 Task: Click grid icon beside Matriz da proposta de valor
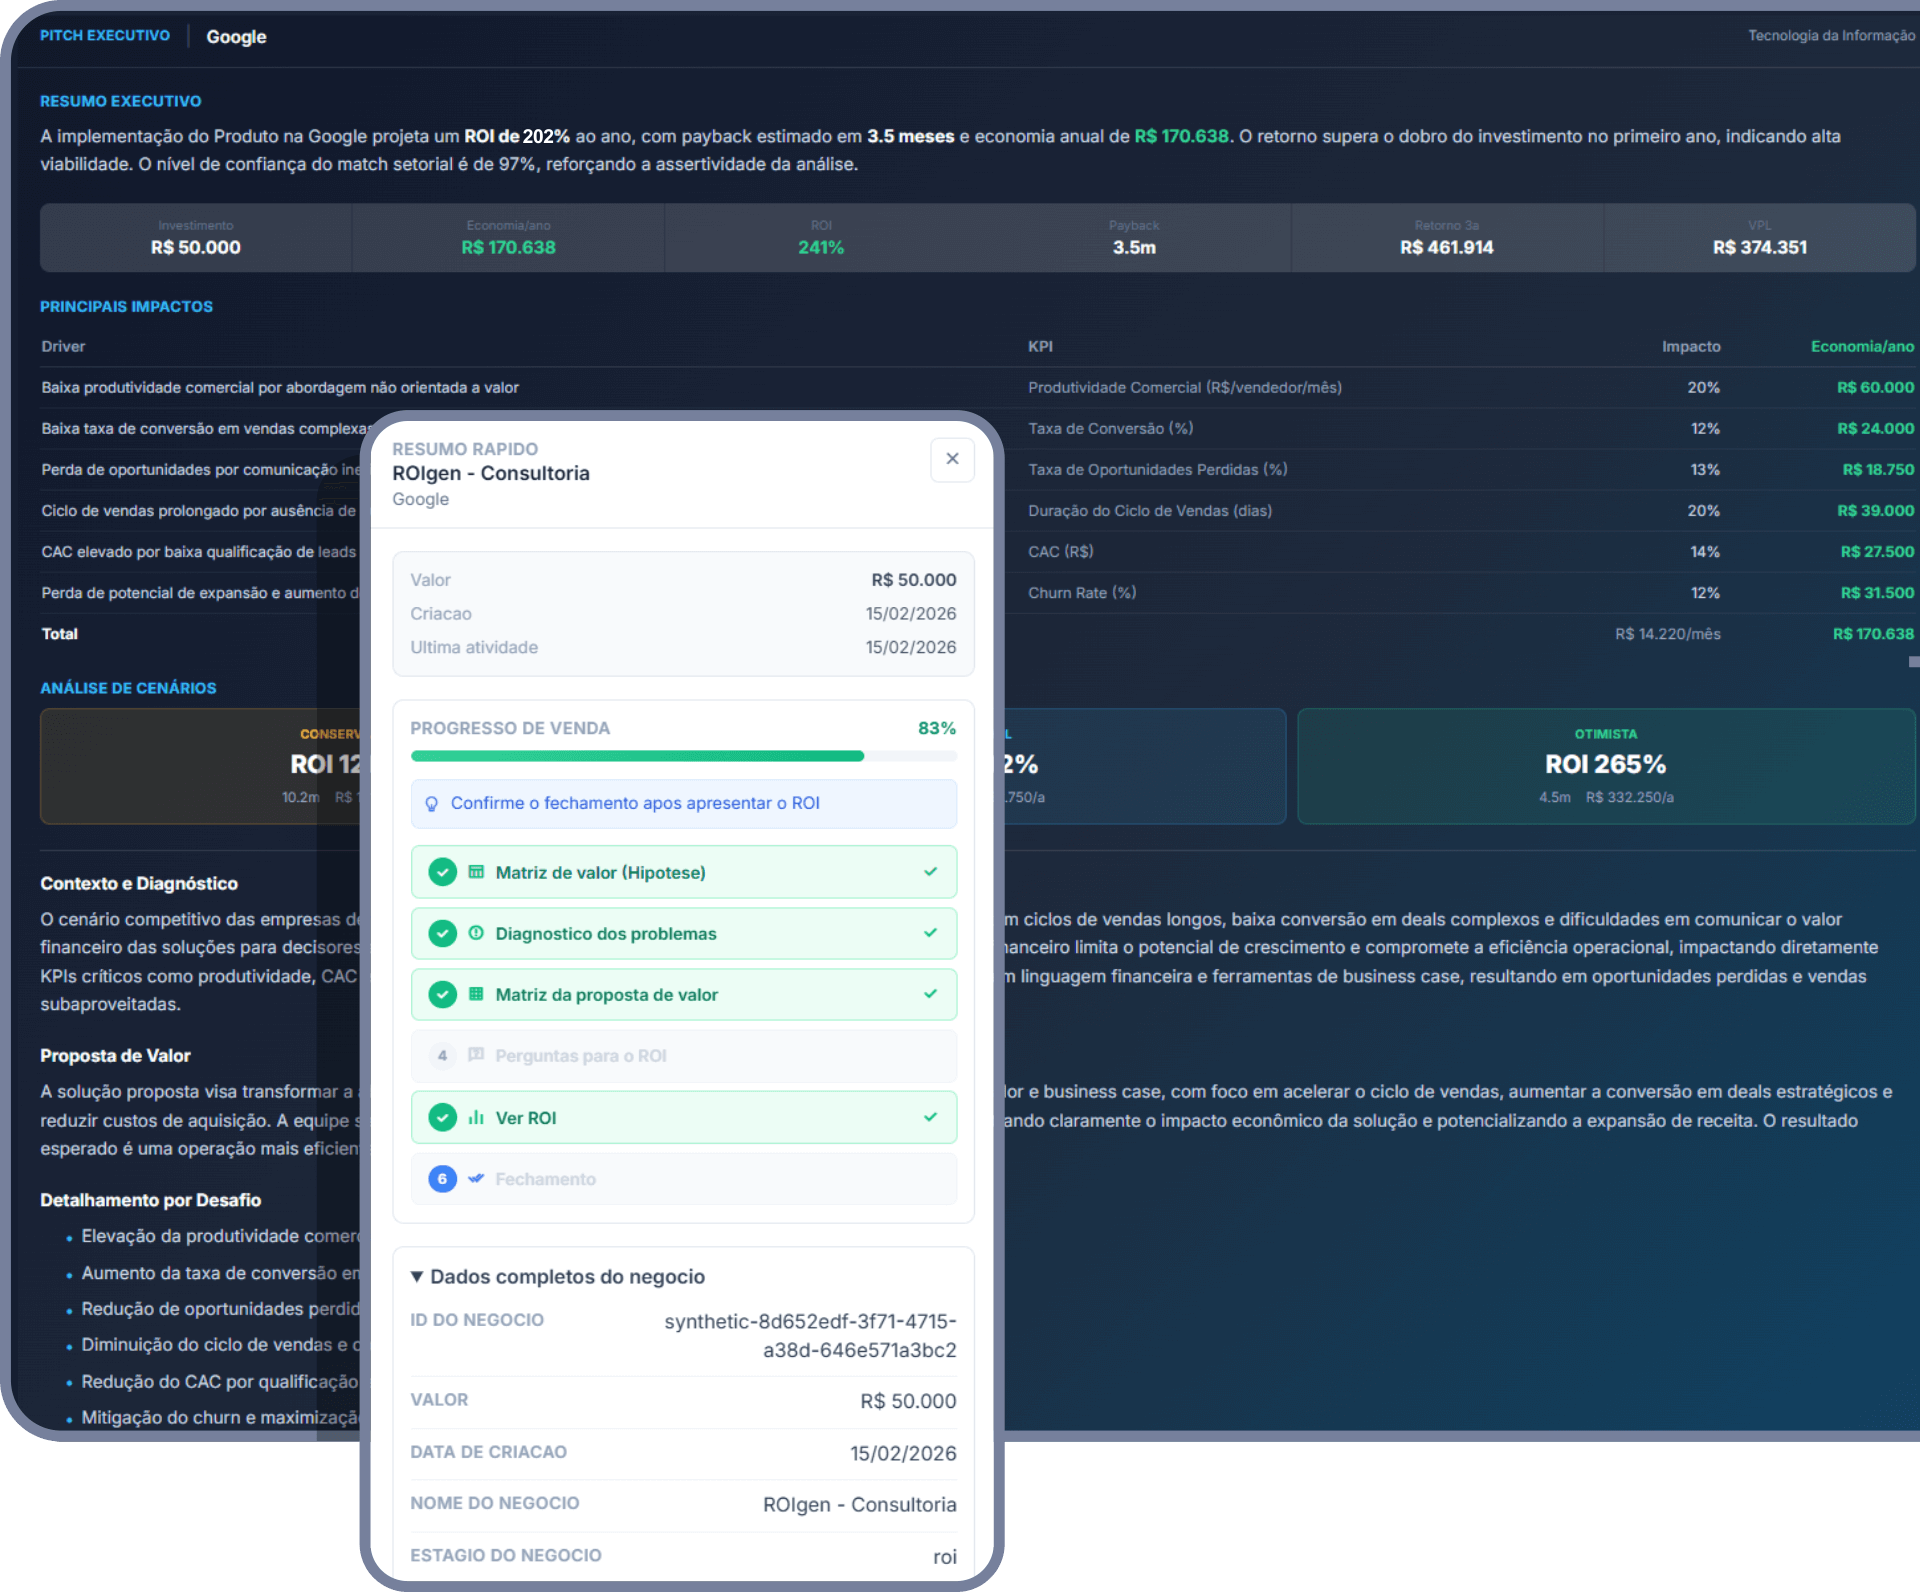[x=476, y=994]
